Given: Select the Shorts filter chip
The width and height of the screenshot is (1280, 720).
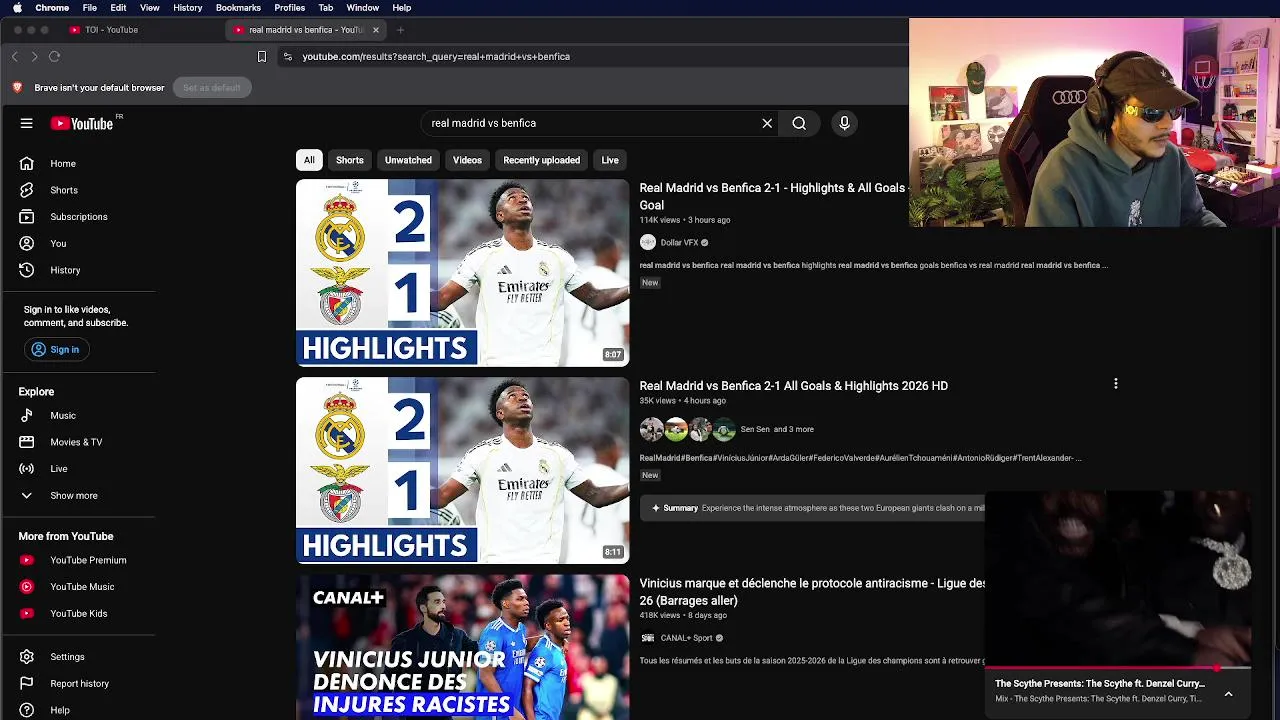Looking at the screenshot, I should pyautogui.click(x=350, y=160).
